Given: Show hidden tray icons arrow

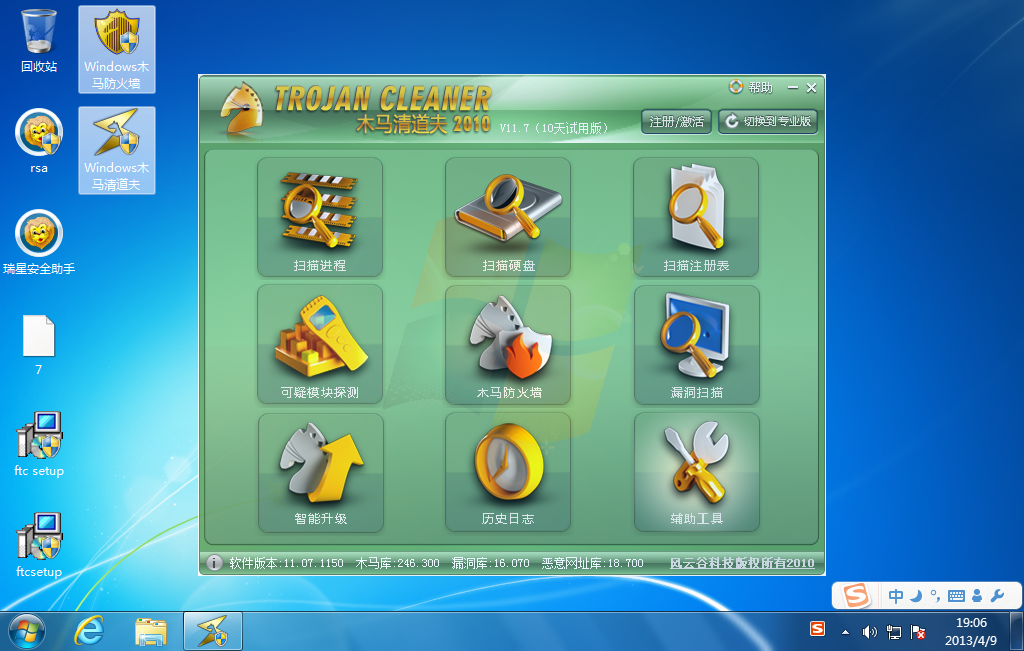Looking at the screenshot, I should pos(846,632).
